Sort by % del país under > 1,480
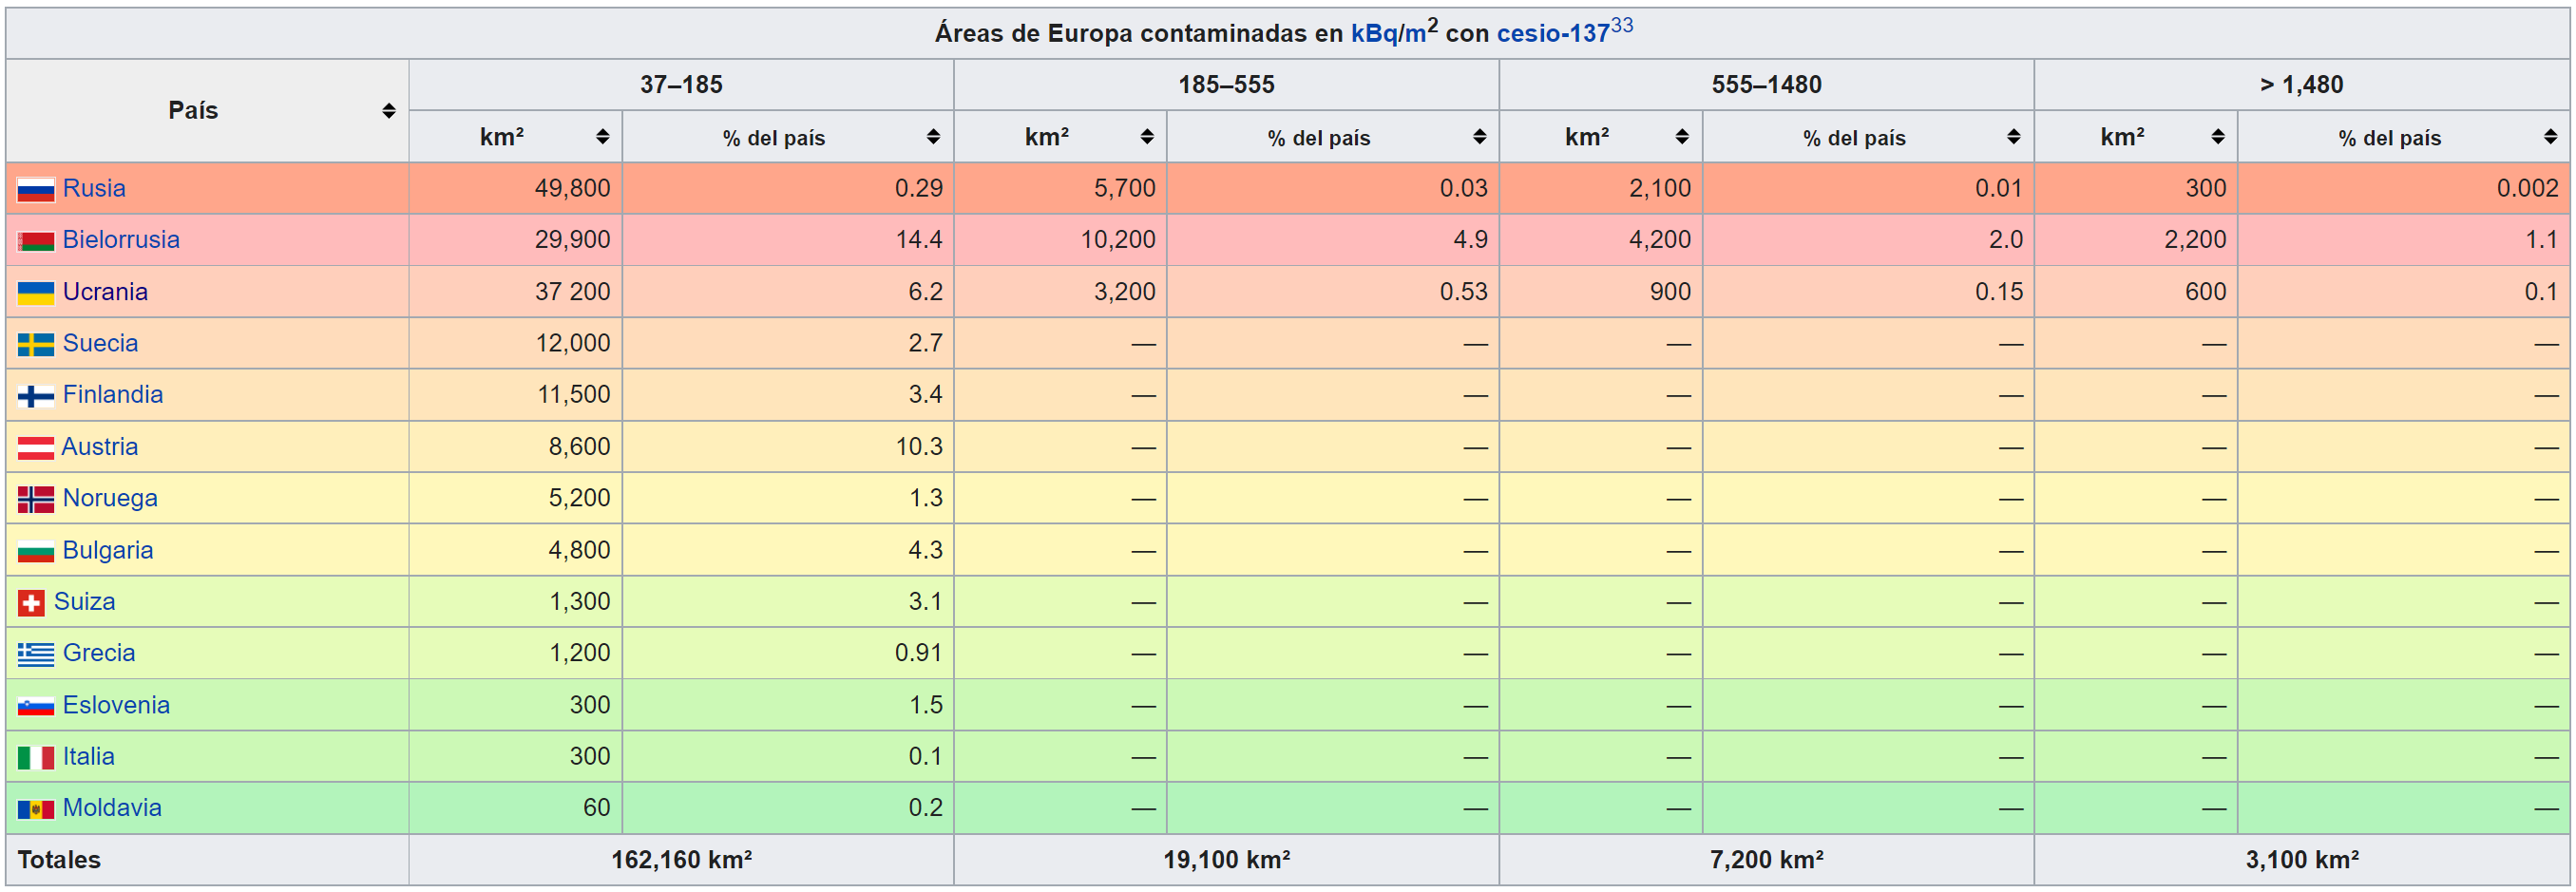This screenshot has width=2576, height=892. (x=2550, y=137)
